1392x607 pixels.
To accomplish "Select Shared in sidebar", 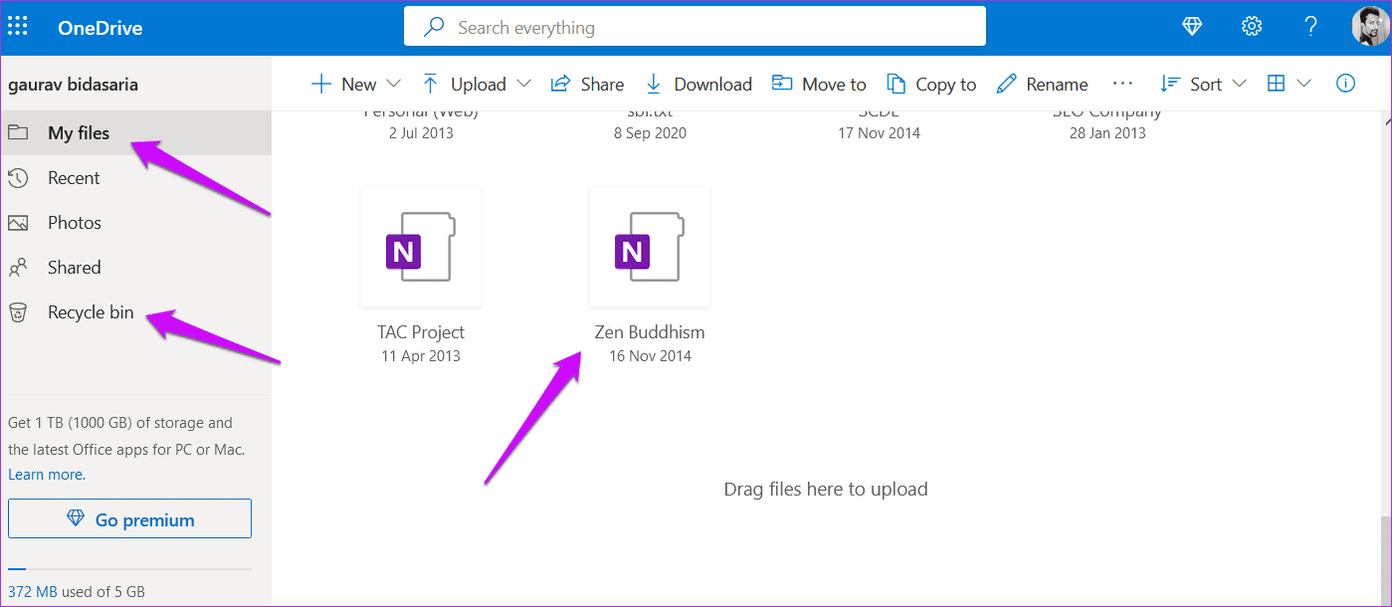I will pyautogui.click(x=135, y=268).
